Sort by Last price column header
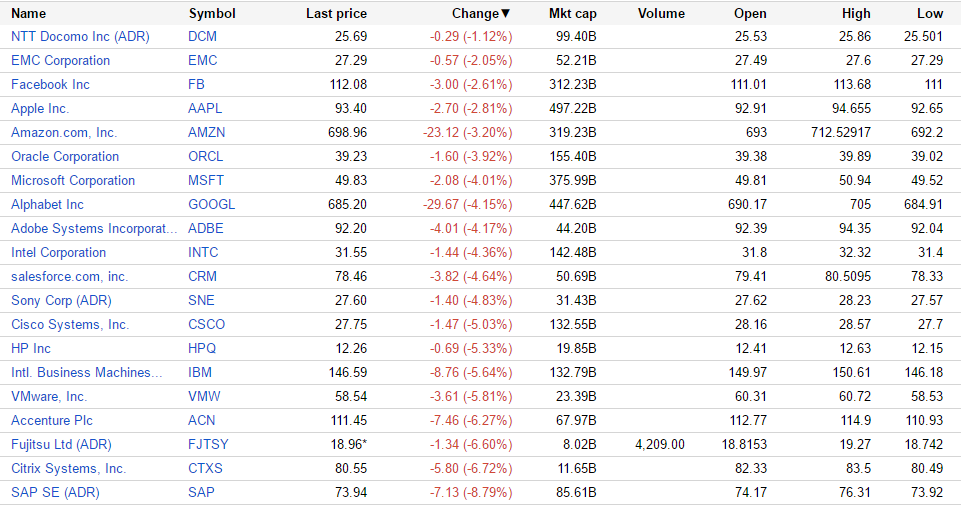 336,14
